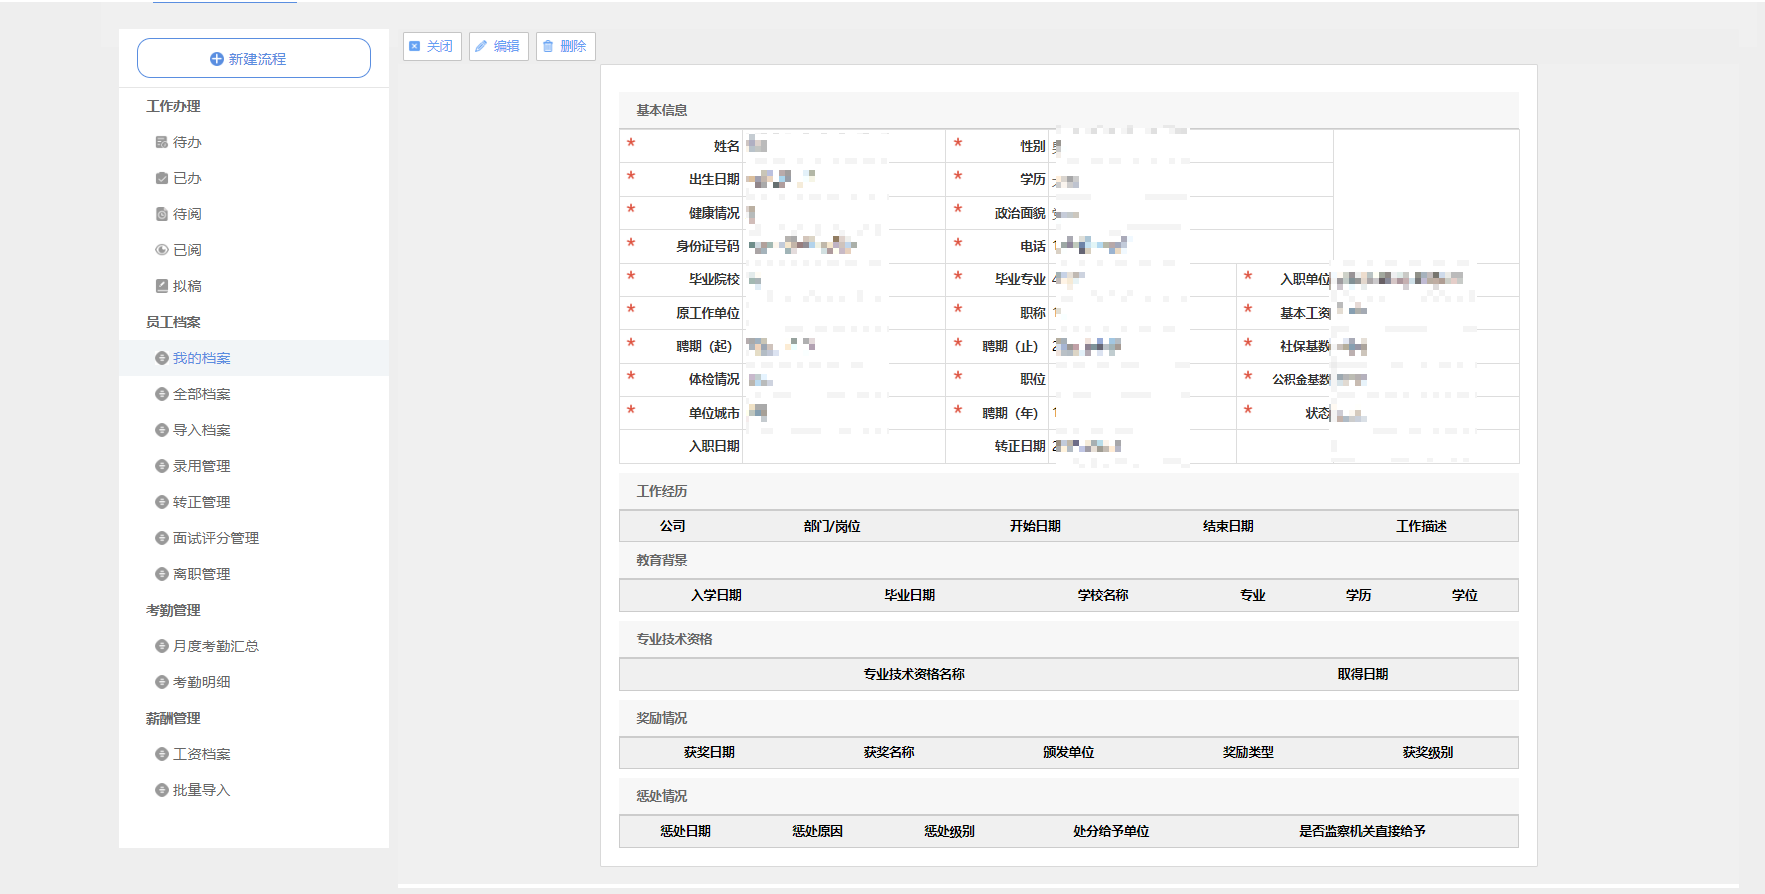Open 转正管理 in employee records
This screenshot has width=1765, height=894.
[x=201, y=502]
